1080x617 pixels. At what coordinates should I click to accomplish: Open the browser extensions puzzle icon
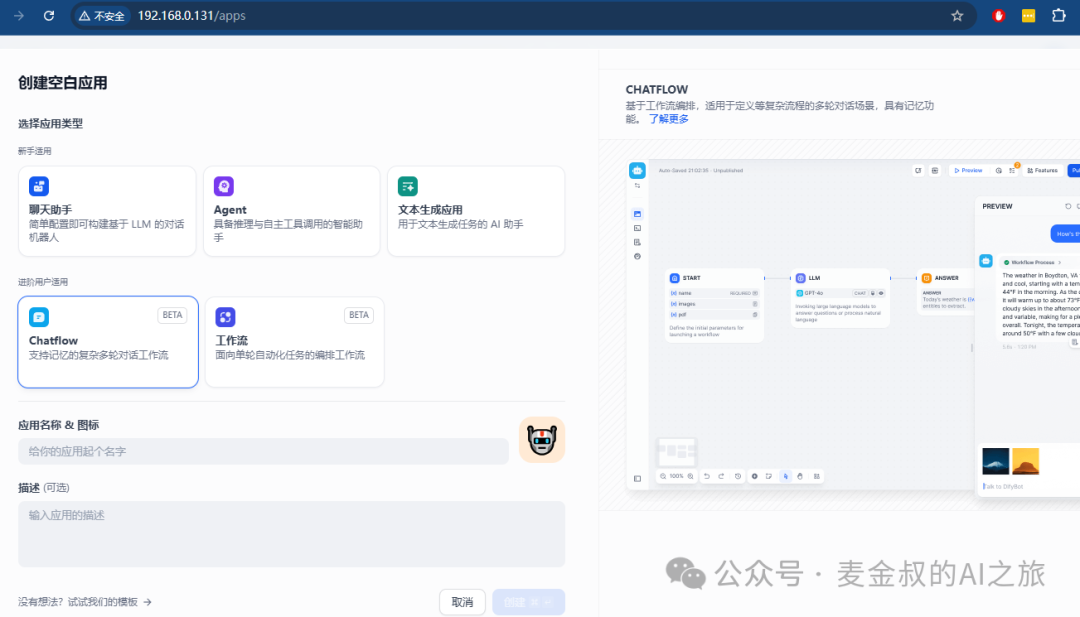[1059, 15]
